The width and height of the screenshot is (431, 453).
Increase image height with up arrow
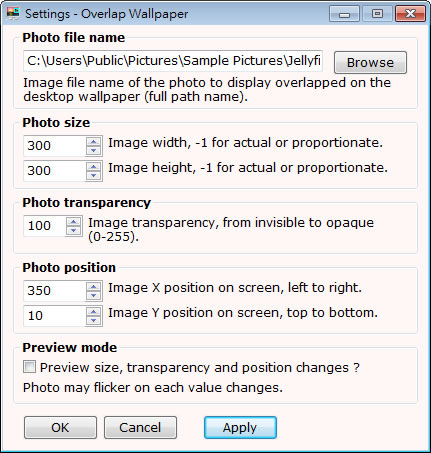click(x=93, y=166)
